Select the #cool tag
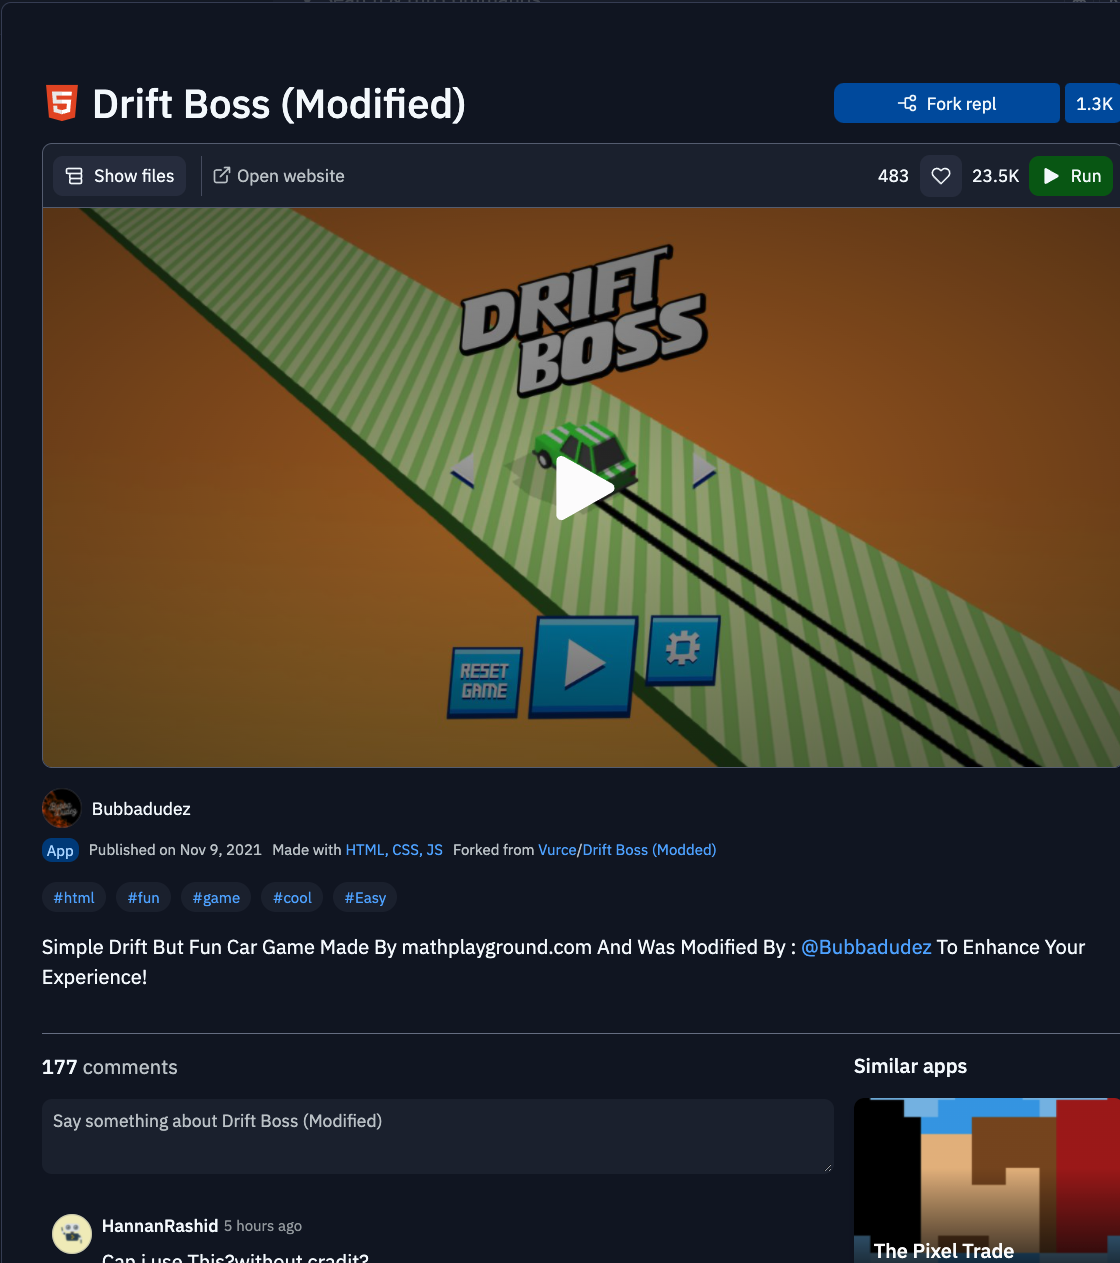The width and height of the screenshot is (1120, 1263). (x=292, y=898)
